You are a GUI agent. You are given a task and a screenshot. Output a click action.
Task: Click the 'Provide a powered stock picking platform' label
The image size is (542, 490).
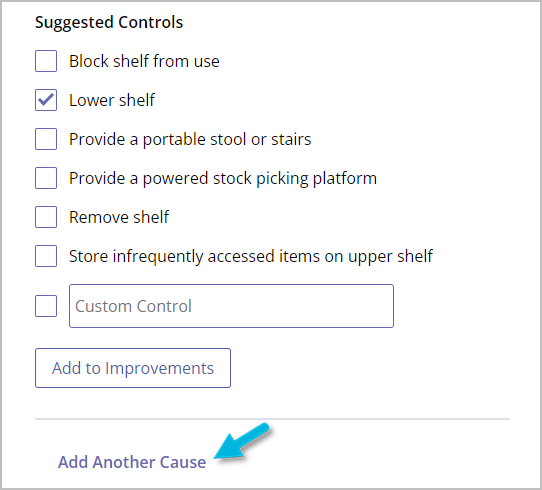click(x=223, y=179)
